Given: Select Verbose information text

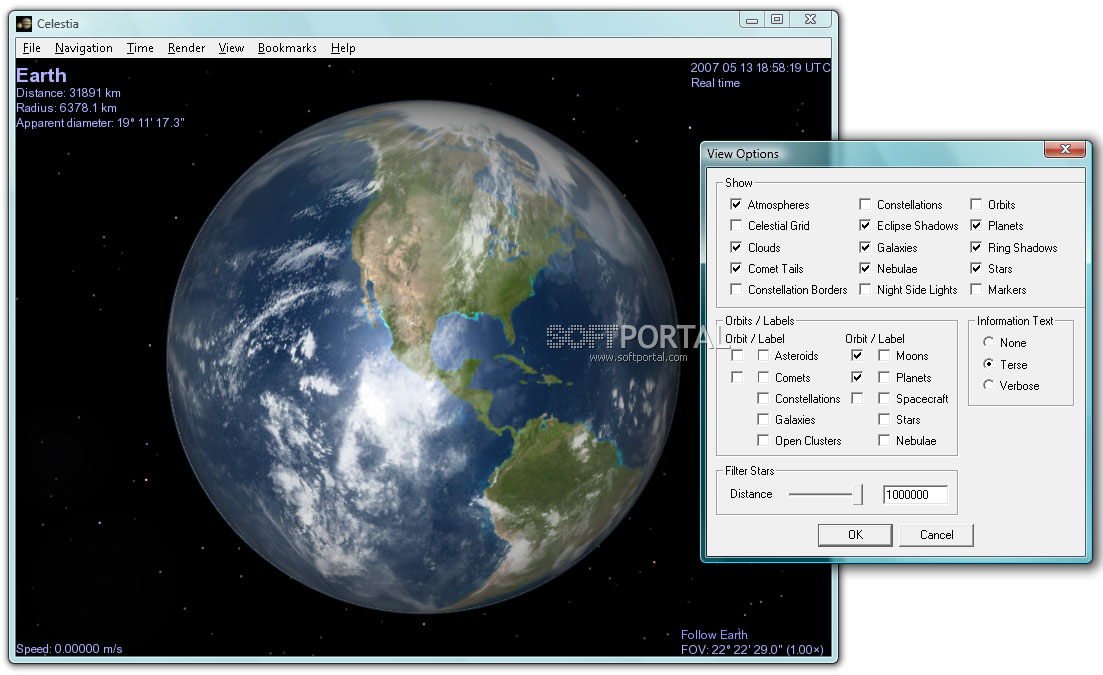Looking at the screenshot, I should click(x=989, y=385).
